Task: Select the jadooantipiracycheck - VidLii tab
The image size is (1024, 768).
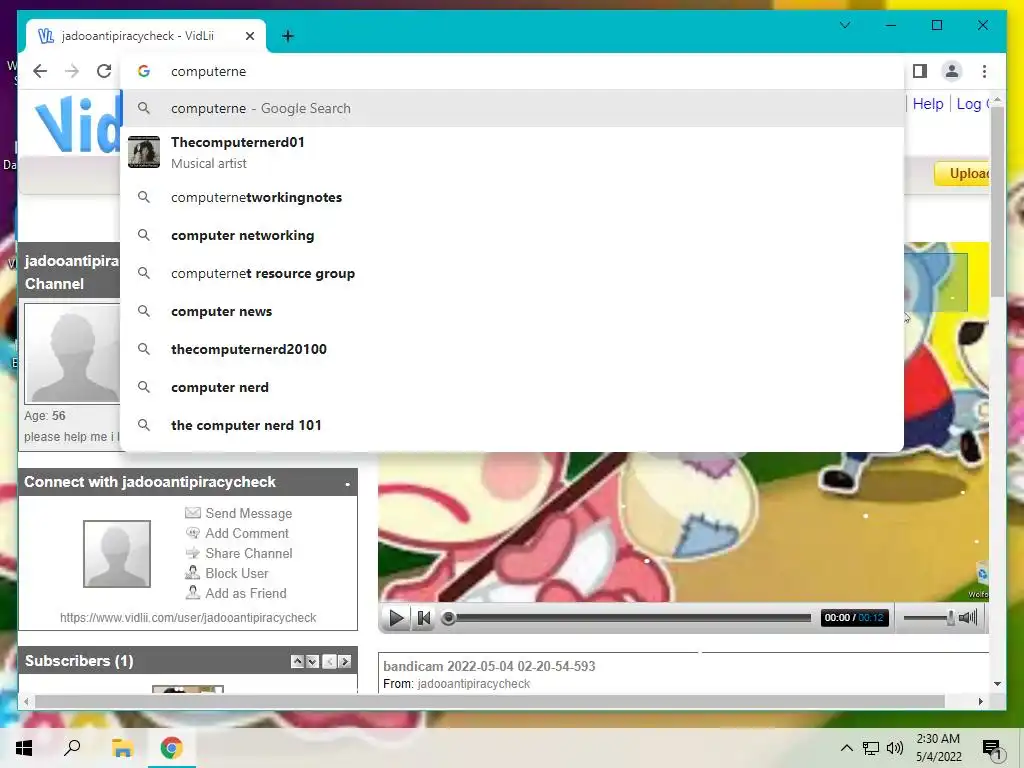Action: point(146,36)
